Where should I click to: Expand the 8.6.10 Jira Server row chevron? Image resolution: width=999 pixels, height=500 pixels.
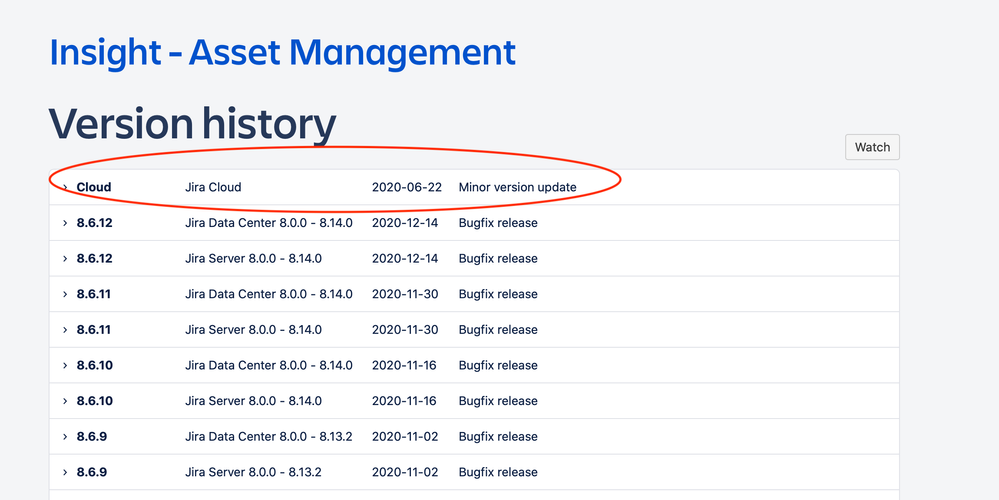click(65, 401)
